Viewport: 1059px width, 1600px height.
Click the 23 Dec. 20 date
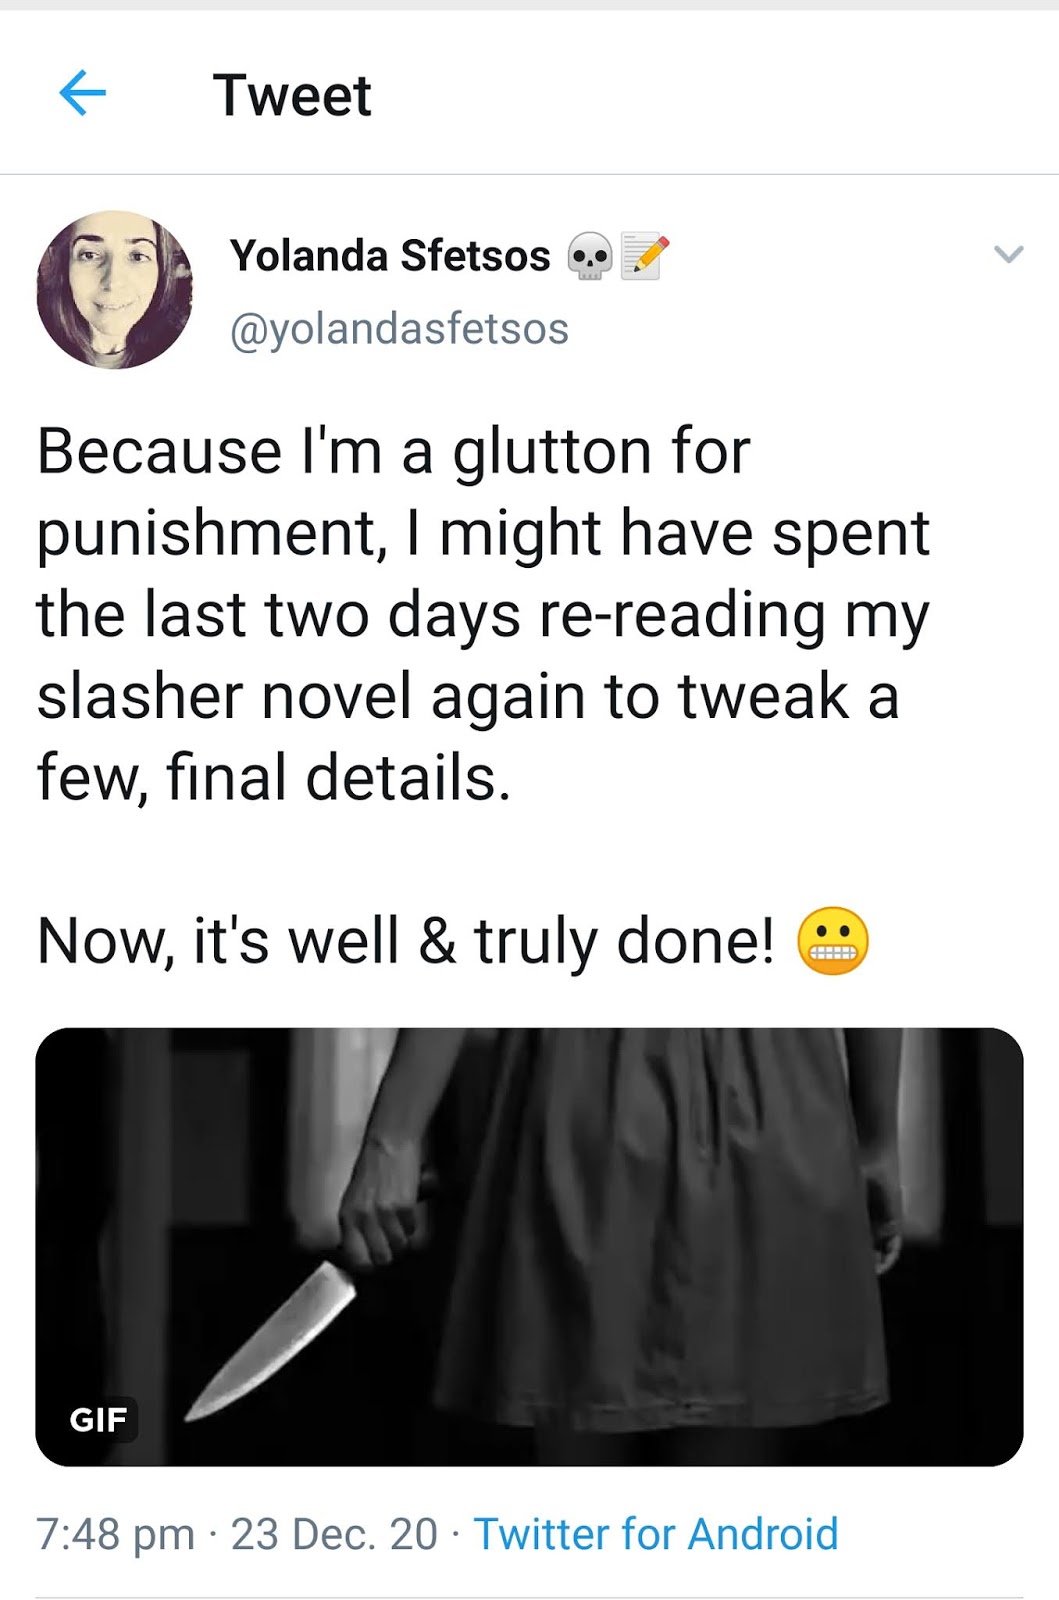[334, 1534]
